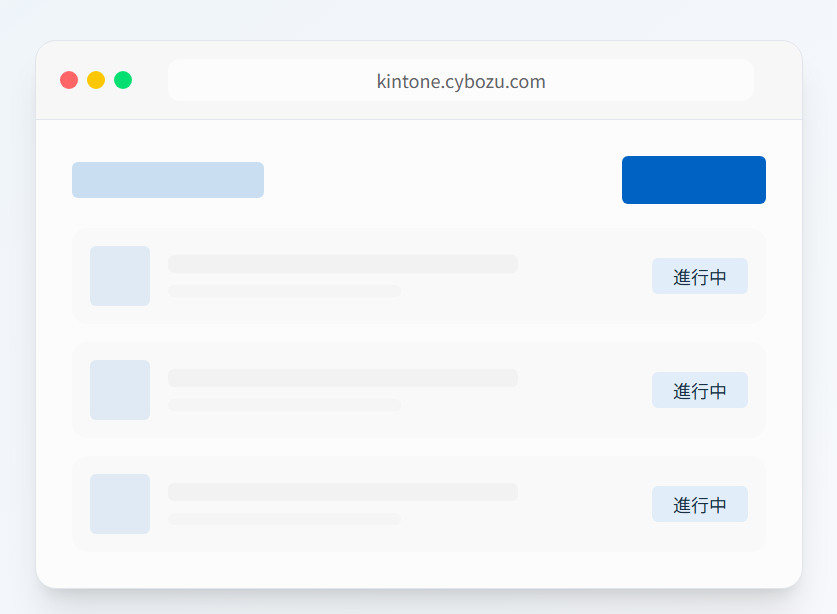The image size is (837, 614).
Task: Select the second record's title line
Action: pyautogui.click(x=343, y=378)
